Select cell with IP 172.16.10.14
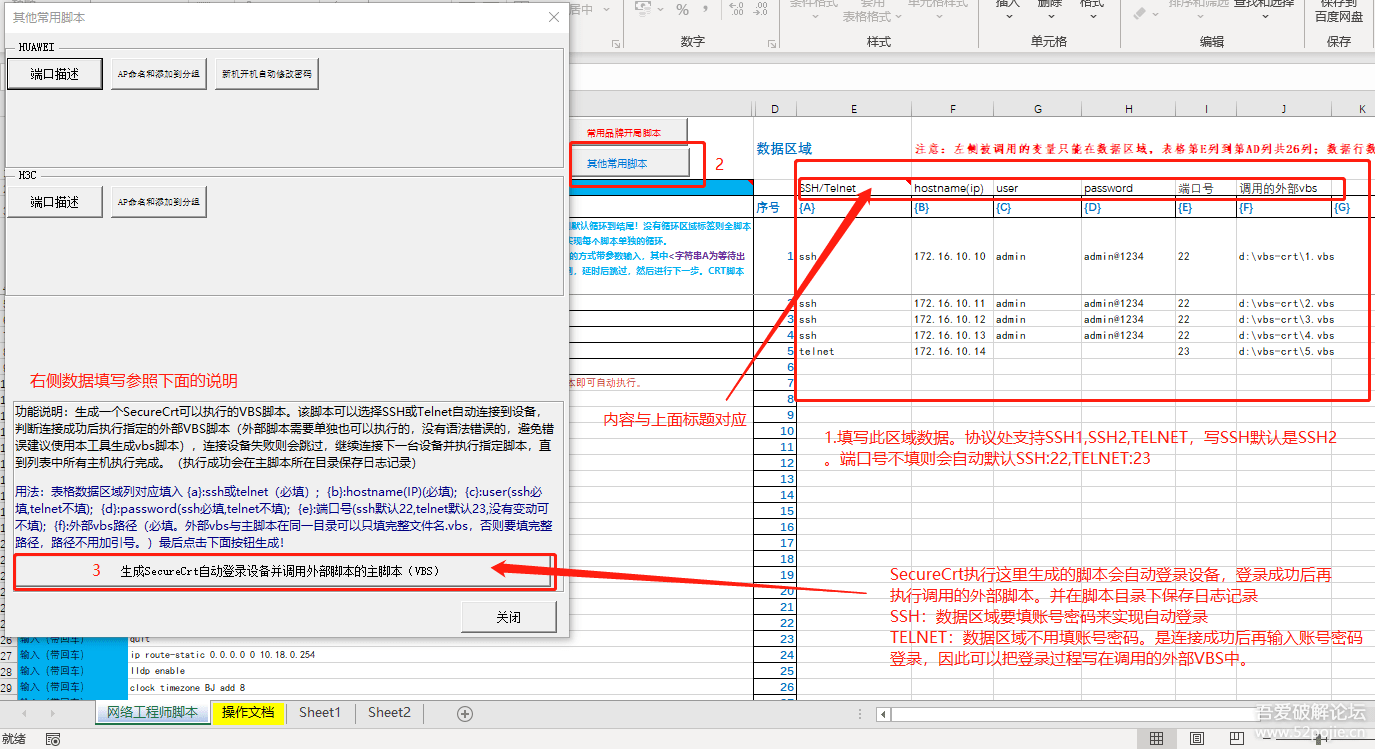 pyautogui.click(x=952, y=352)
